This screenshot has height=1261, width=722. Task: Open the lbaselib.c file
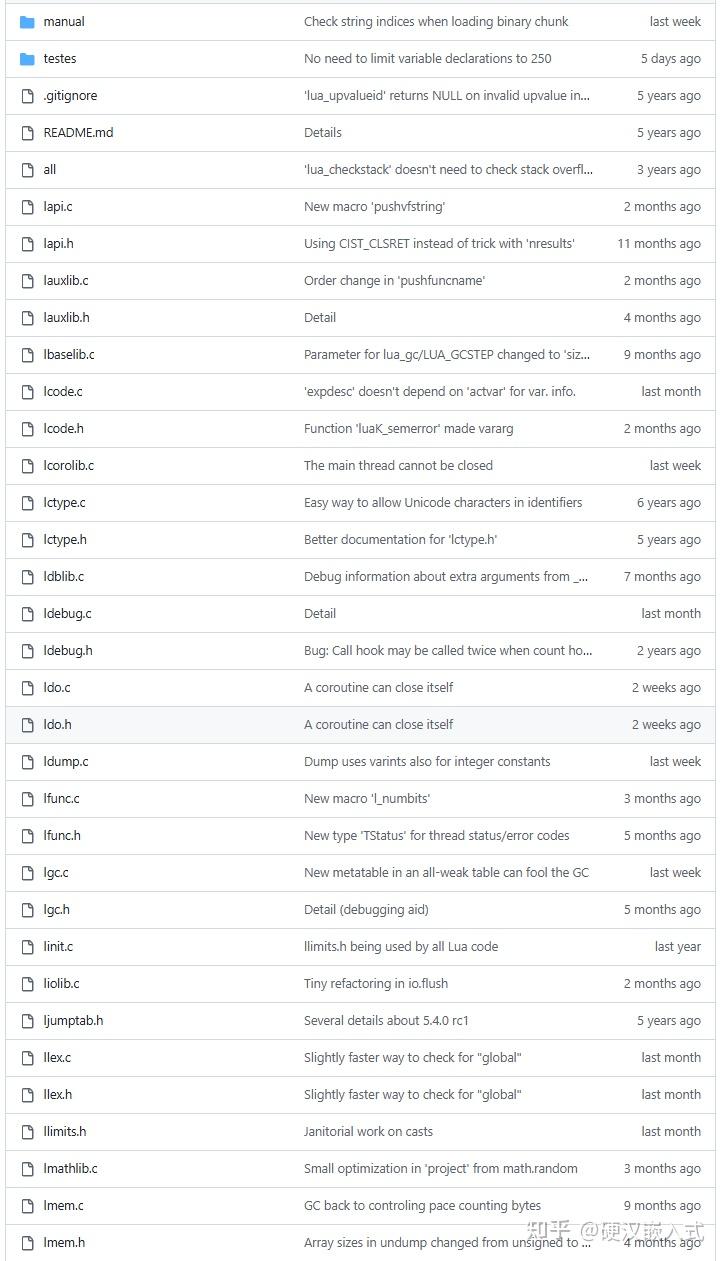coord(69,355)
